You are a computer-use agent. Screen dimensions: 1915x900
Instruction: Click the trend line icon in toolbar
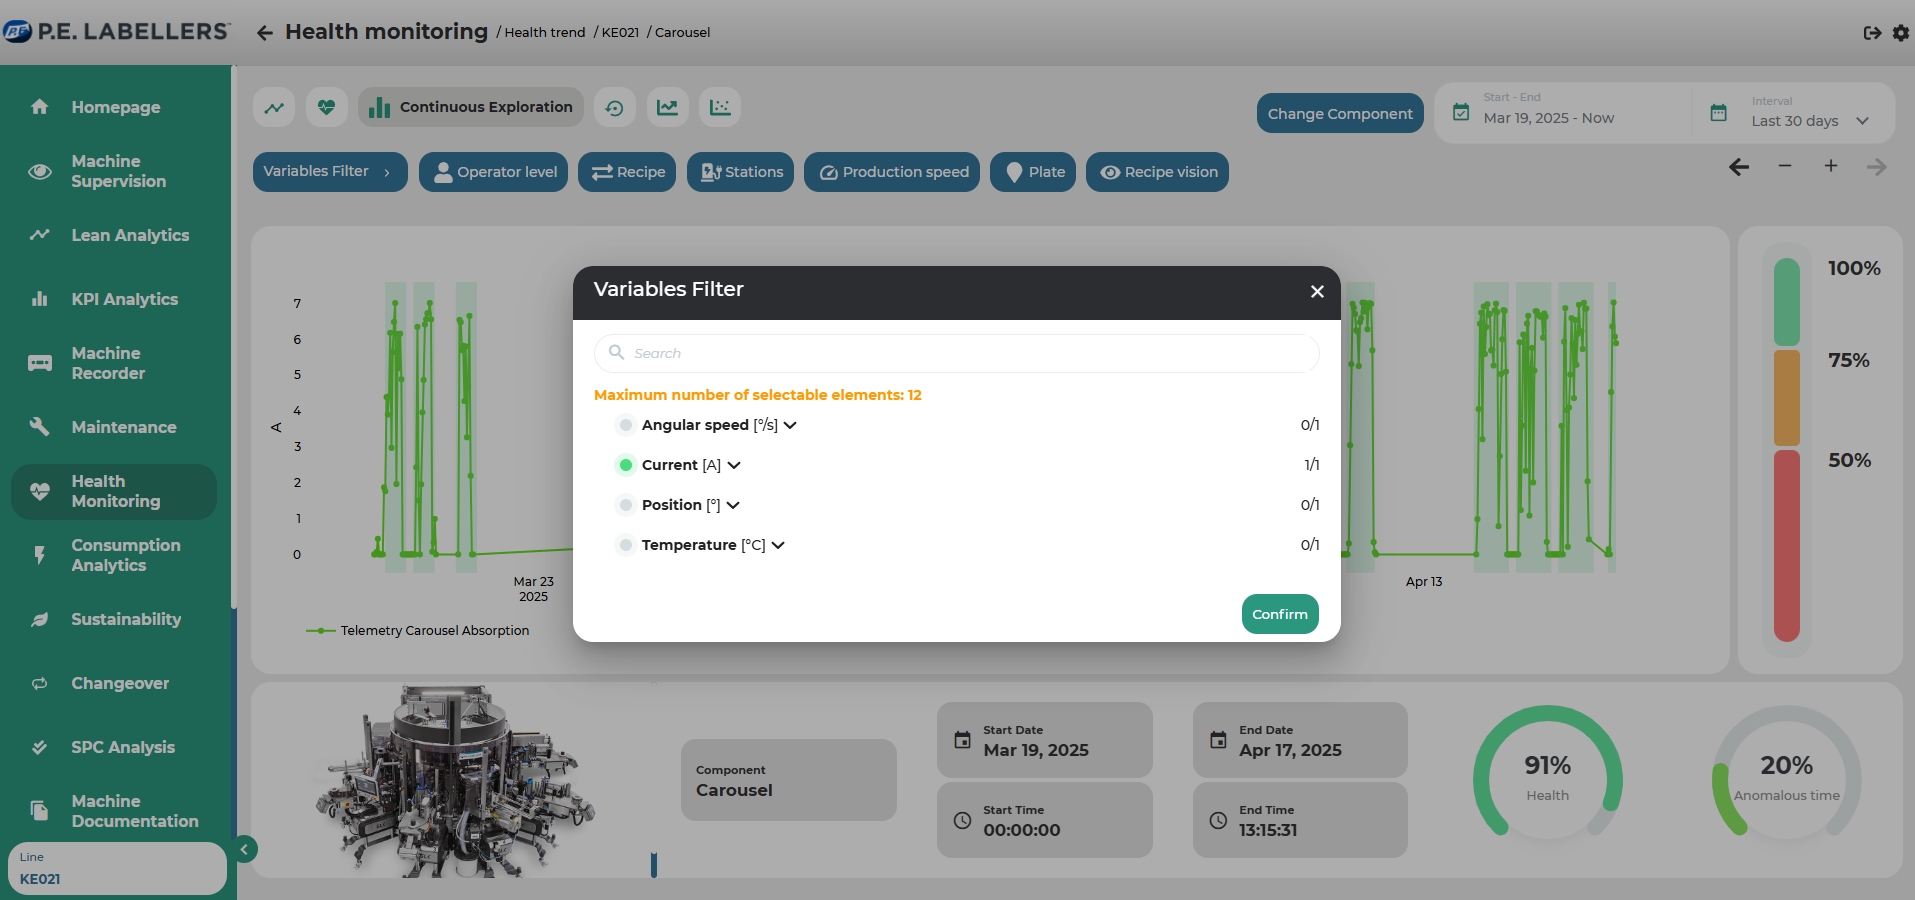tap(274, 108)
